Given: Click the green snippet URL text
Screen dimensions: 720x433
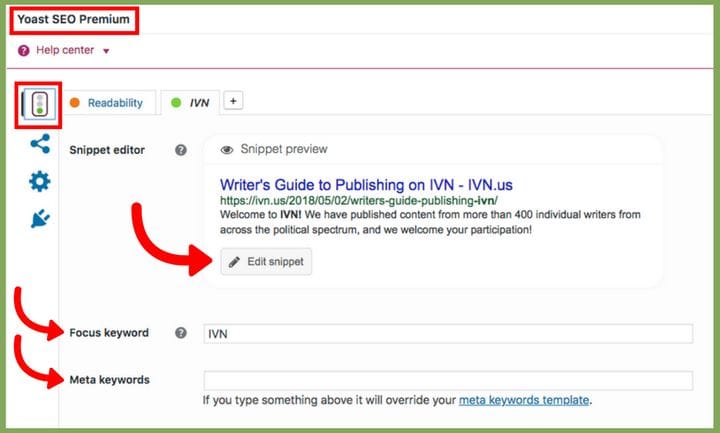Looking at the screenshot, I should pos(368,200).
